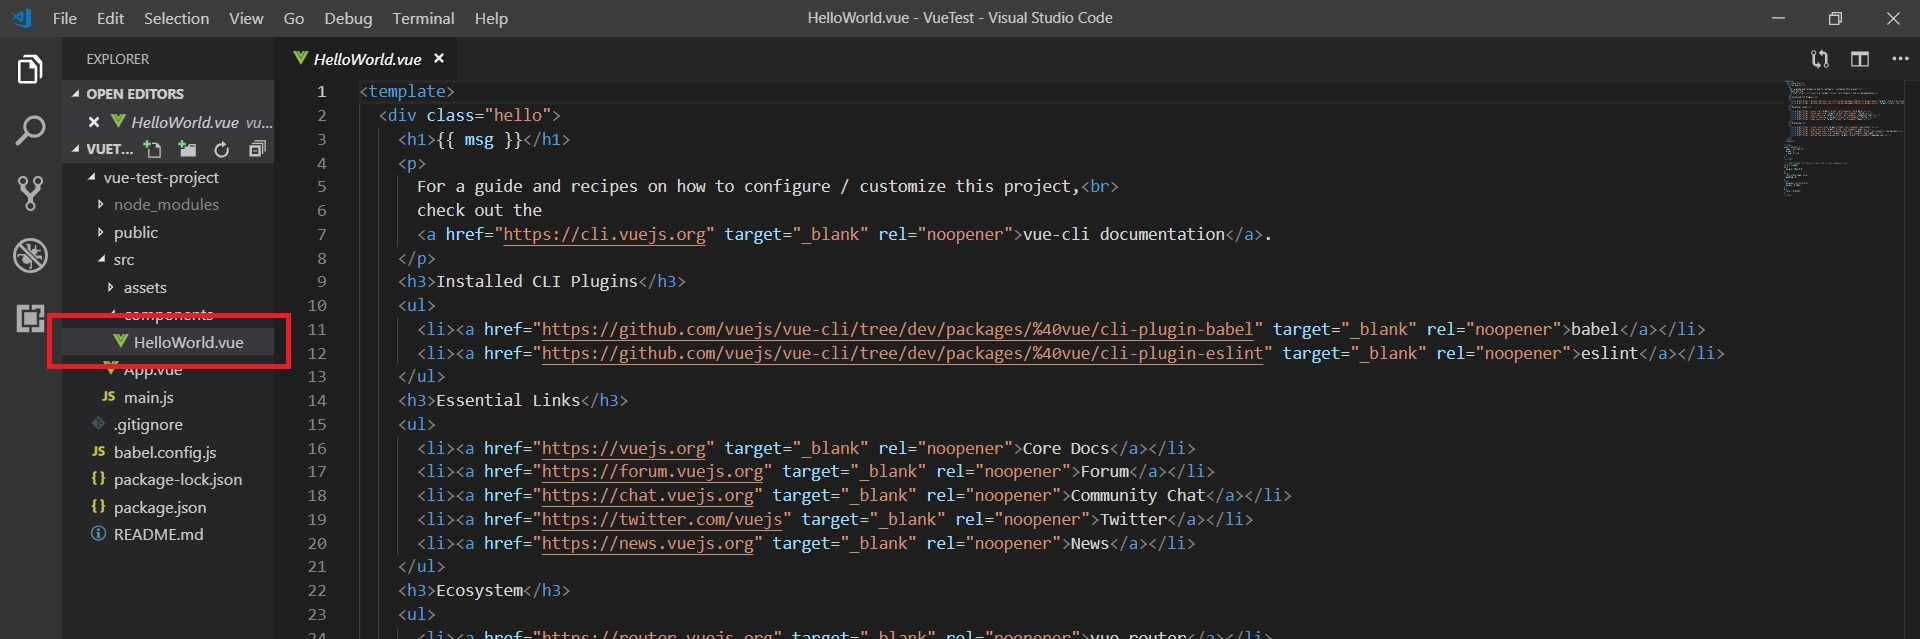Screen dimensions: 1920x639
Task: Click the cli-plugin-babel GitHub URL in code
Action: tap(897, 329)
